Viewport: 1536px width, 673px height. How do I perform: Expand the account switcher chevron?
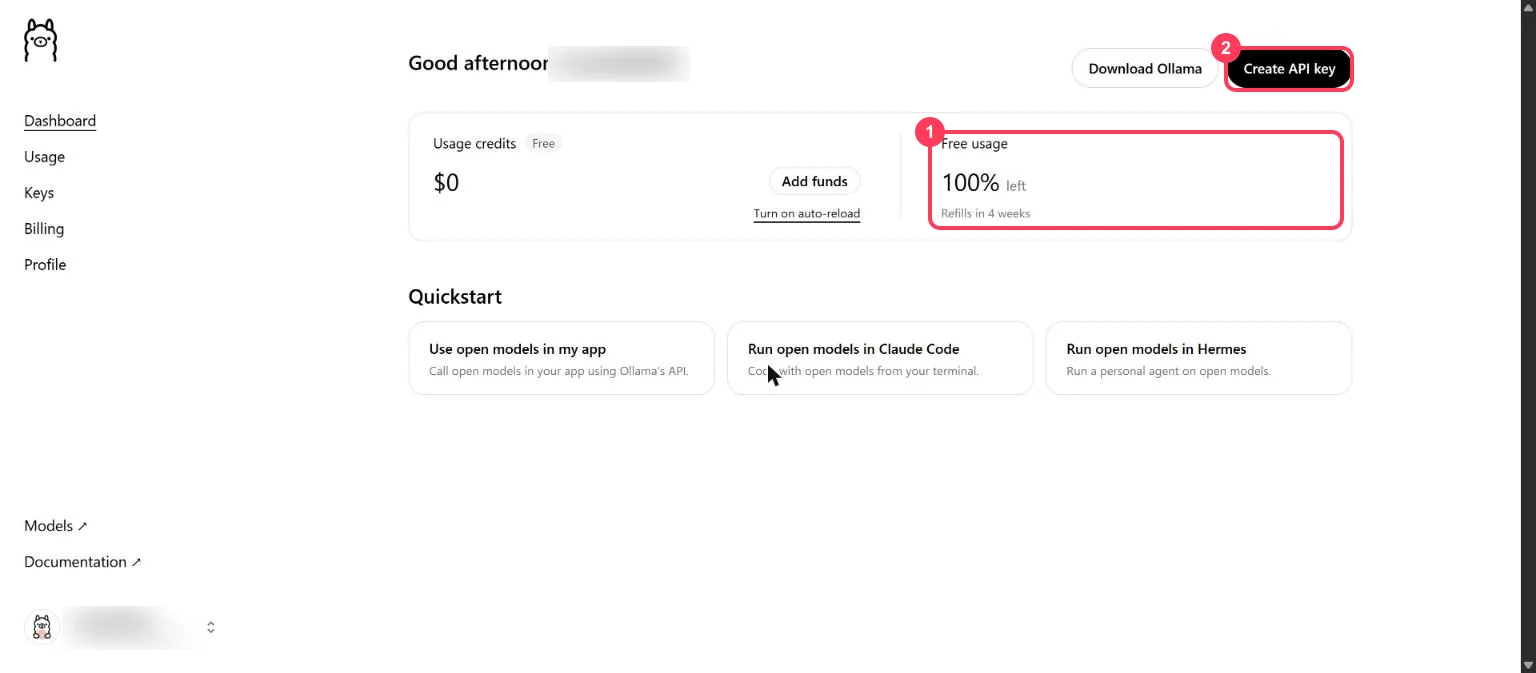[x=211, y=628]
